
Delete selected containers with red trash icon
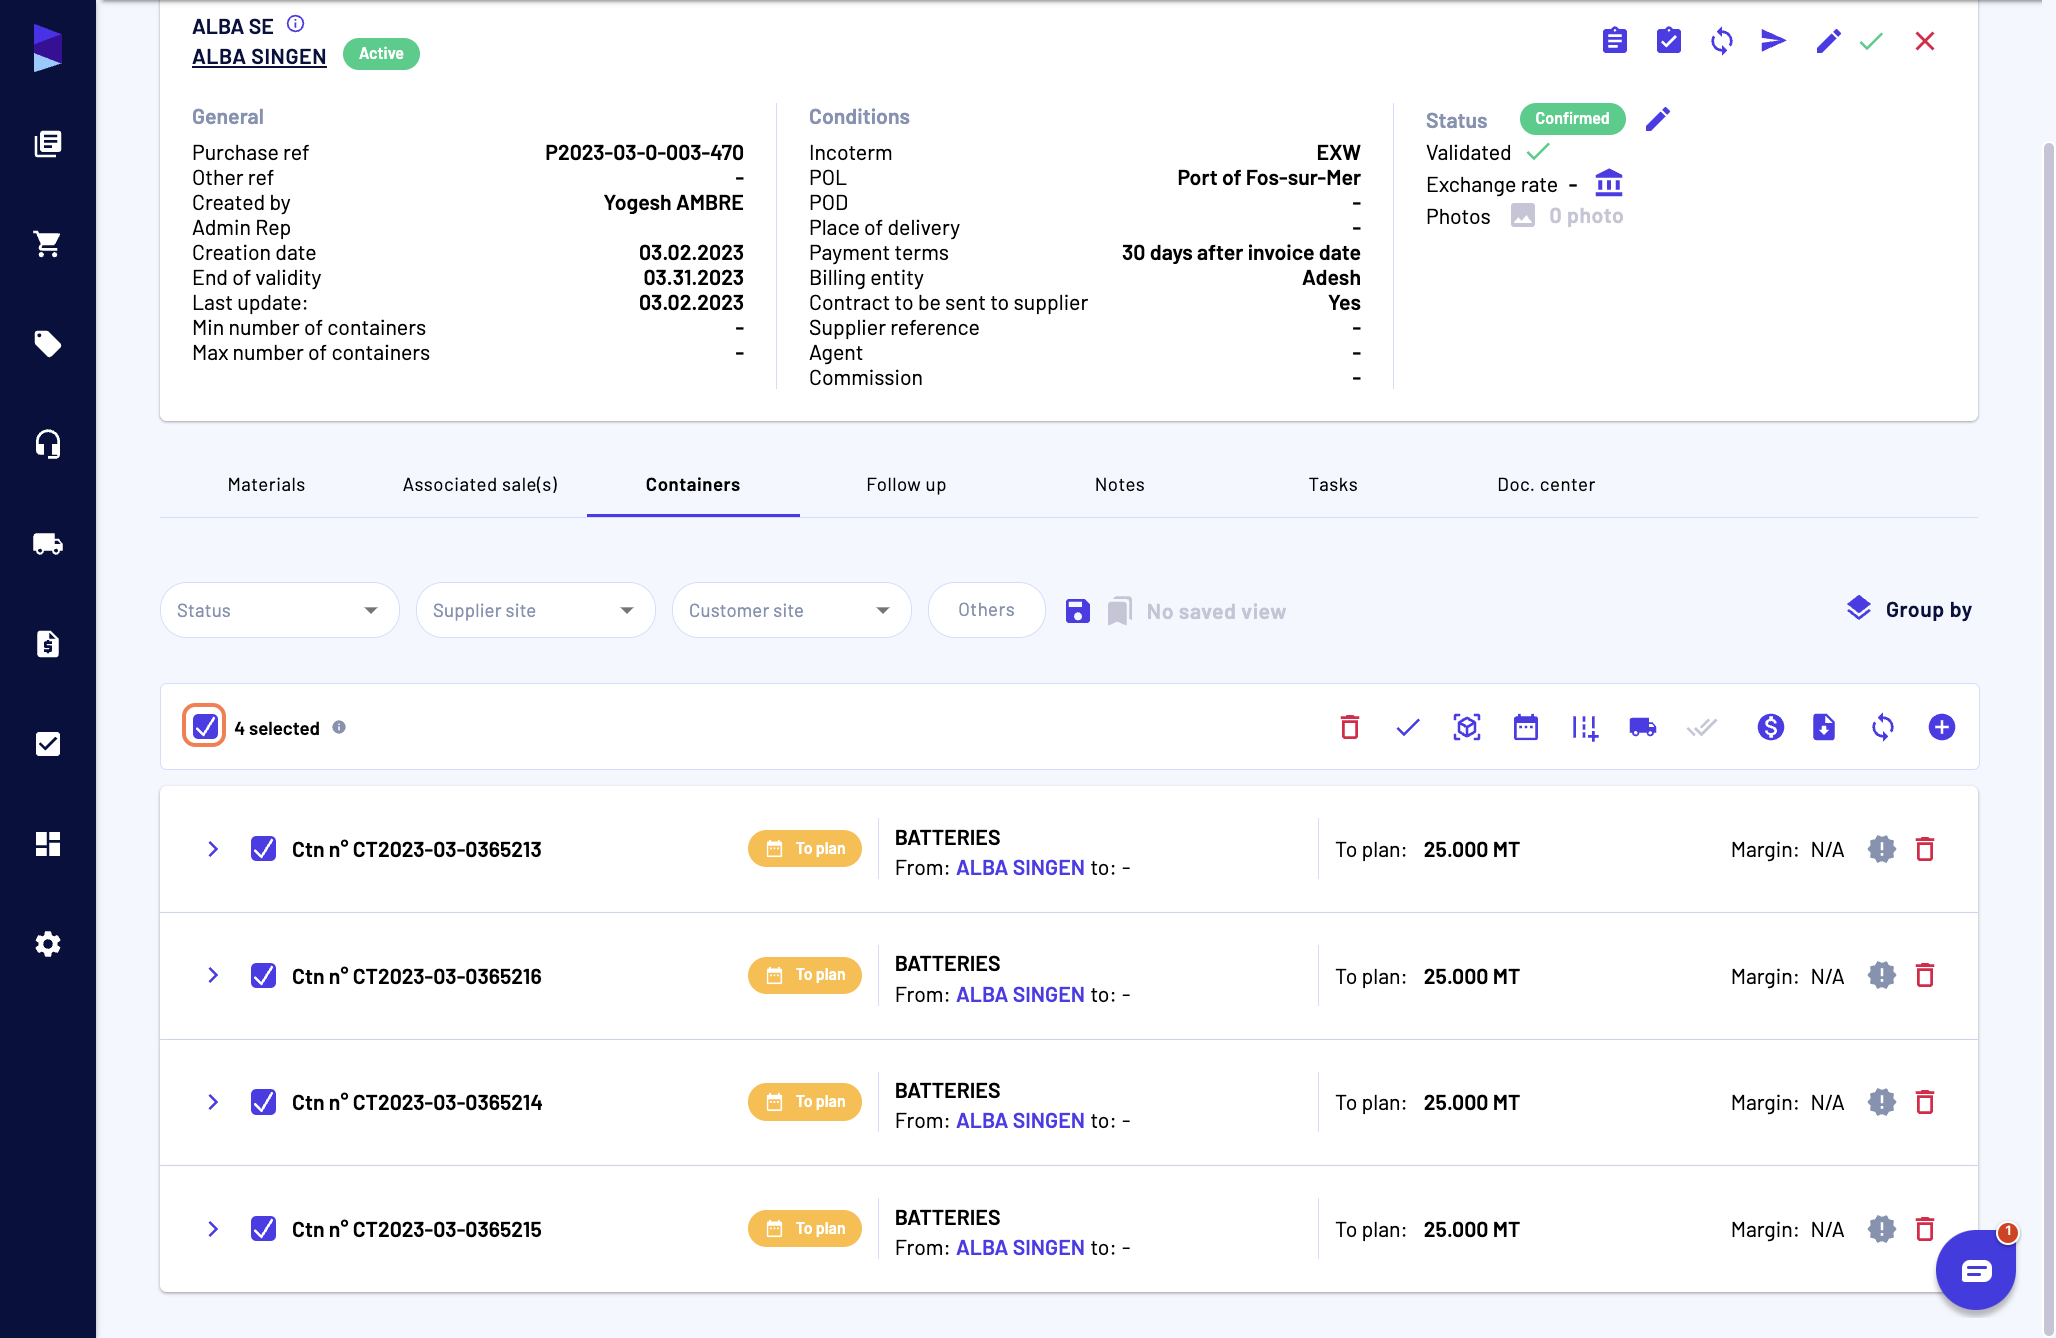(1349, 727)
